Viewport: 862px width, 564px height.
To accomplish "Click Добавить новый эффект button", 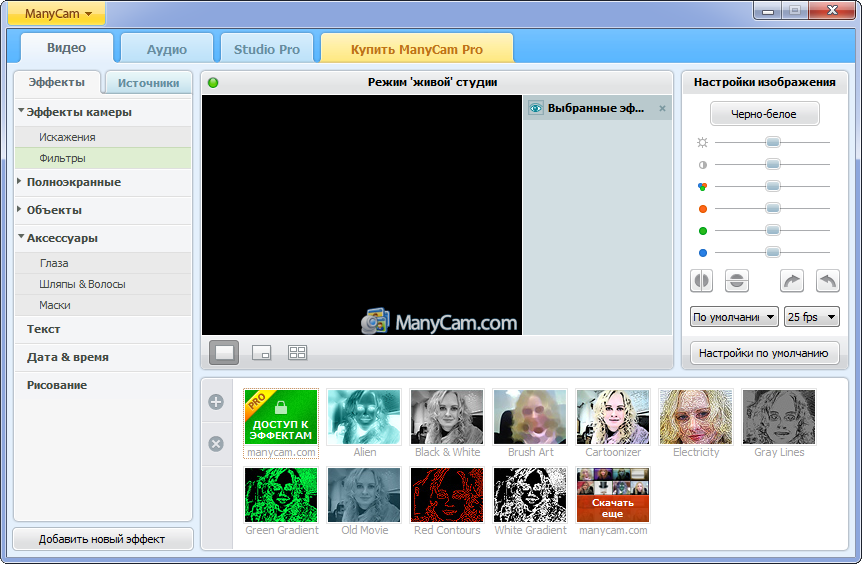I will point(102,539).
